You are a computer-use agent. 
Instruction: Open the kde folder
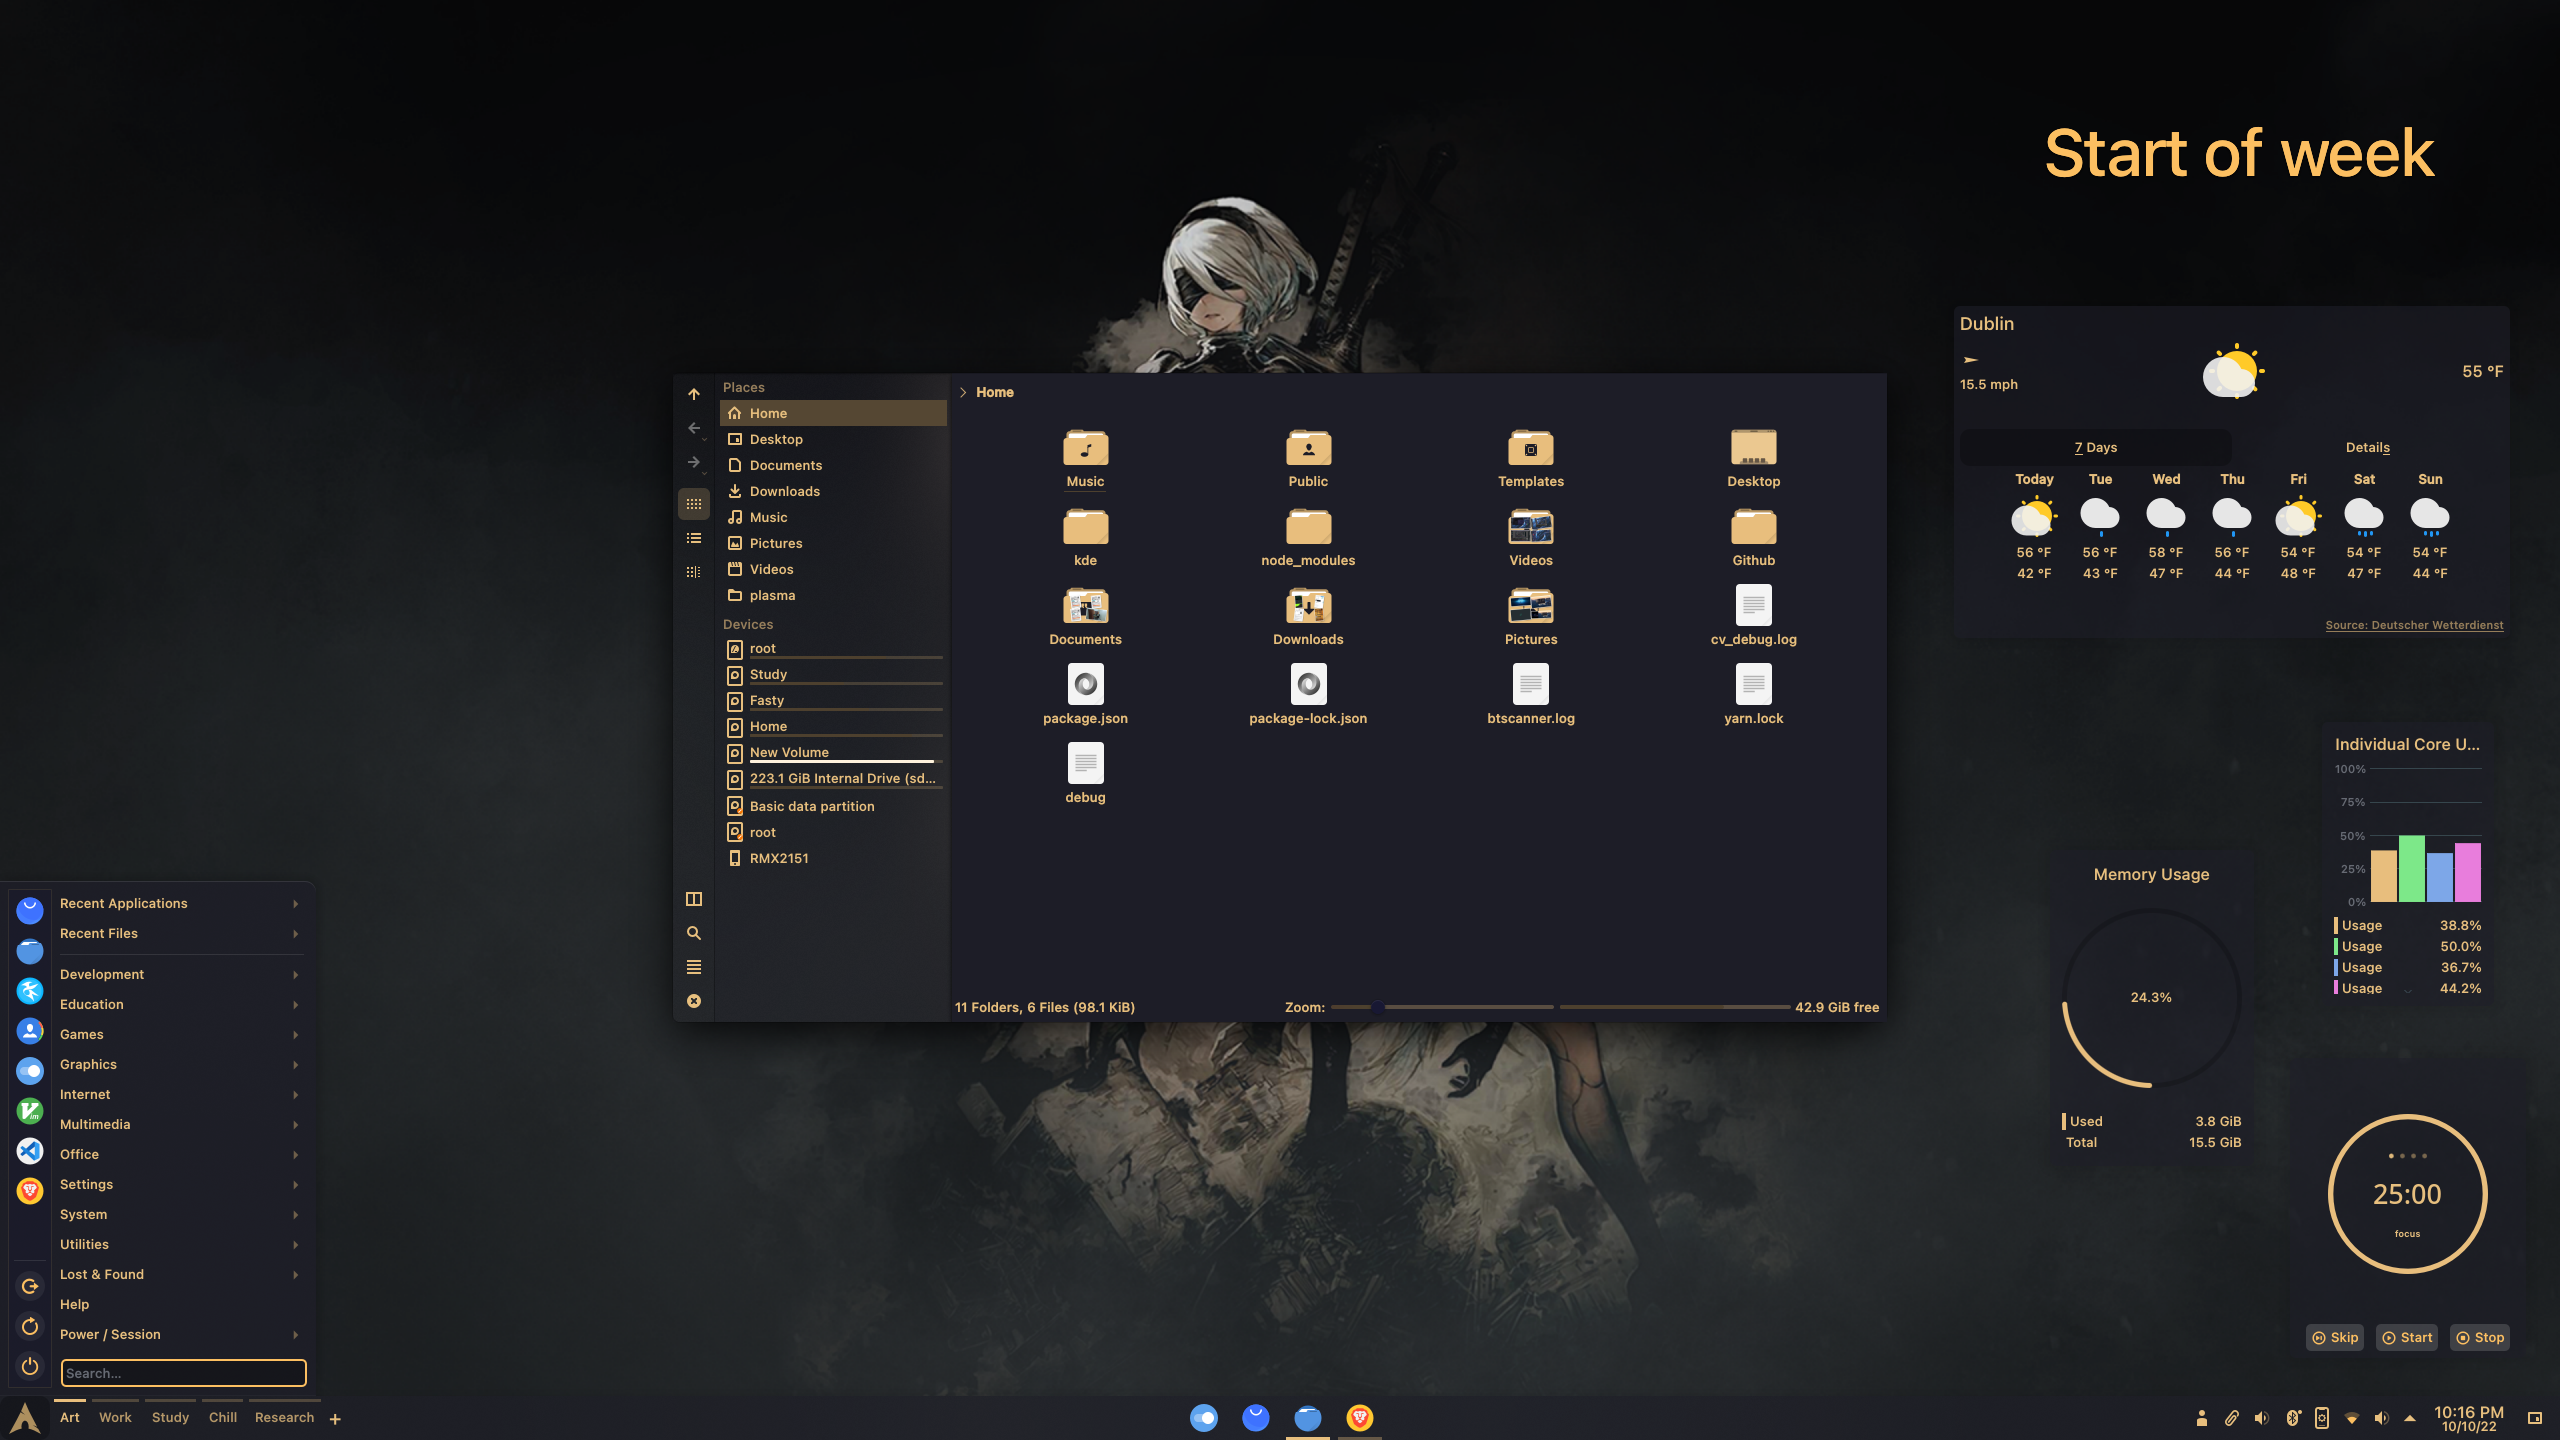coord(1085,538)
